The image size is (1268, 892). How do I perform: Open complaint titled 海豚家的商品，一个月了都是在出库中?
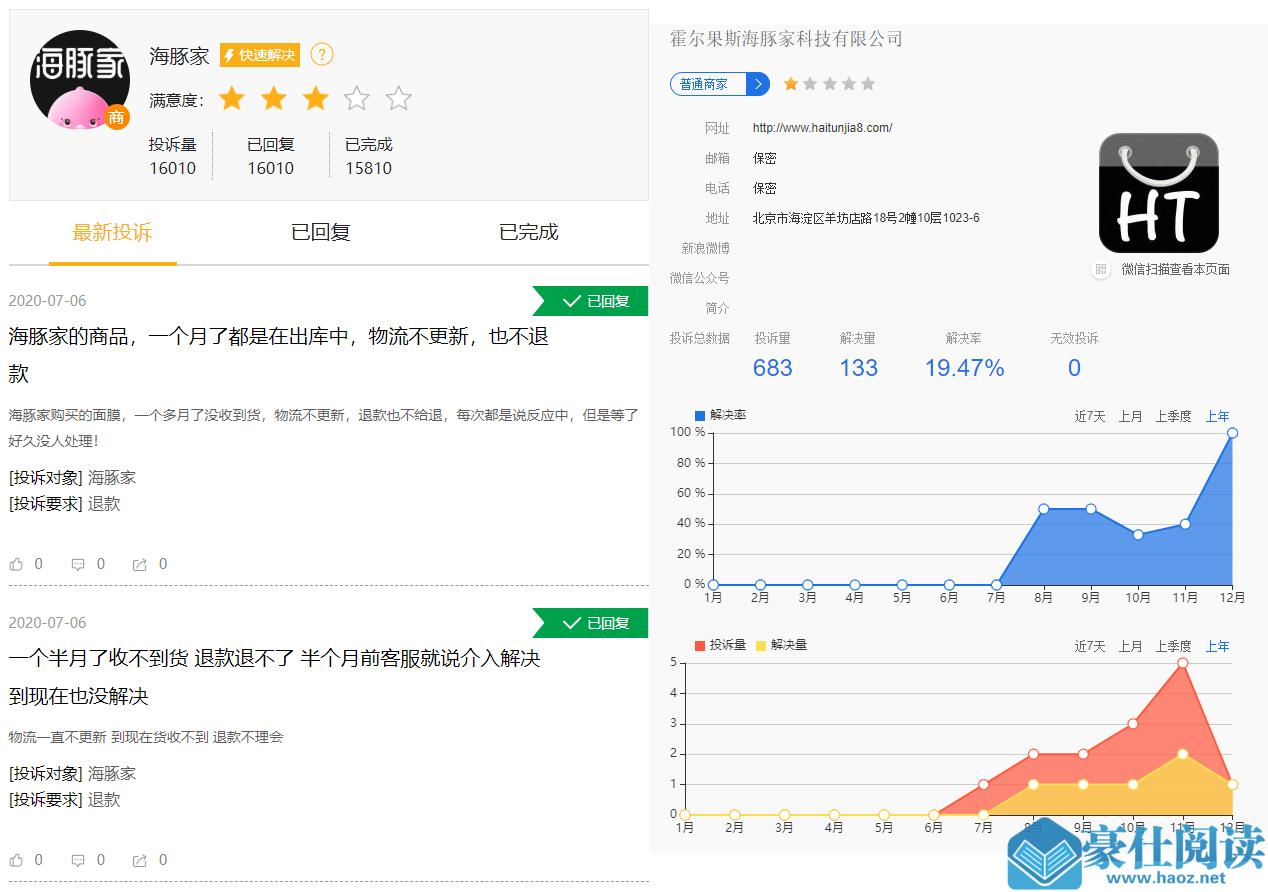[279, 355]
